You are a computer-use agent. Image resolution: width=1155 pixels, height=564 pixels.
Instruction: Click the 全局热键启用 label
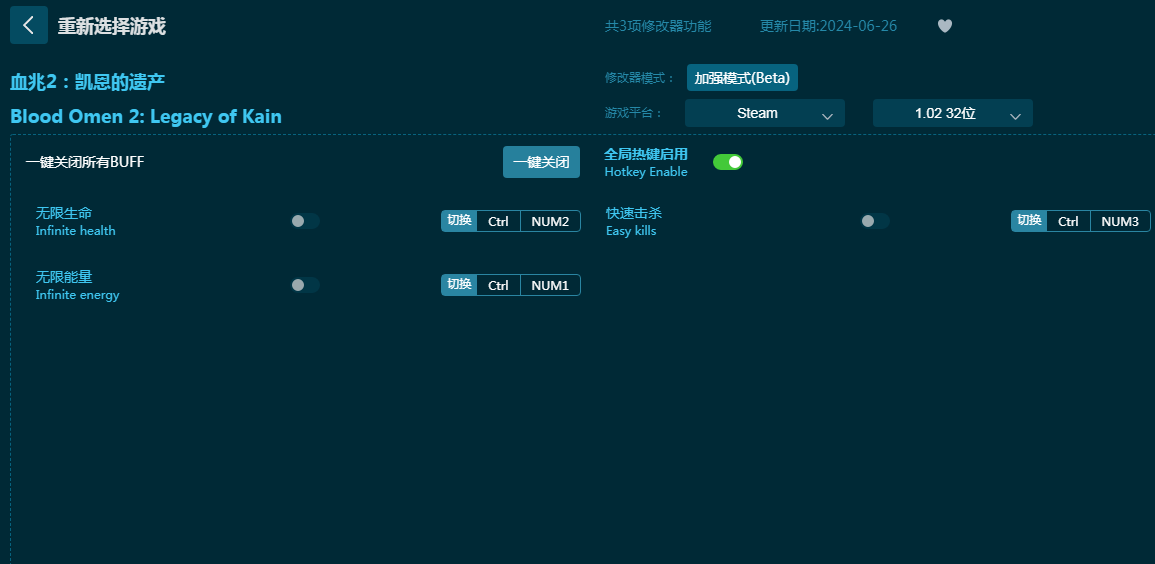pyautogui.click(x=646, y=154)
